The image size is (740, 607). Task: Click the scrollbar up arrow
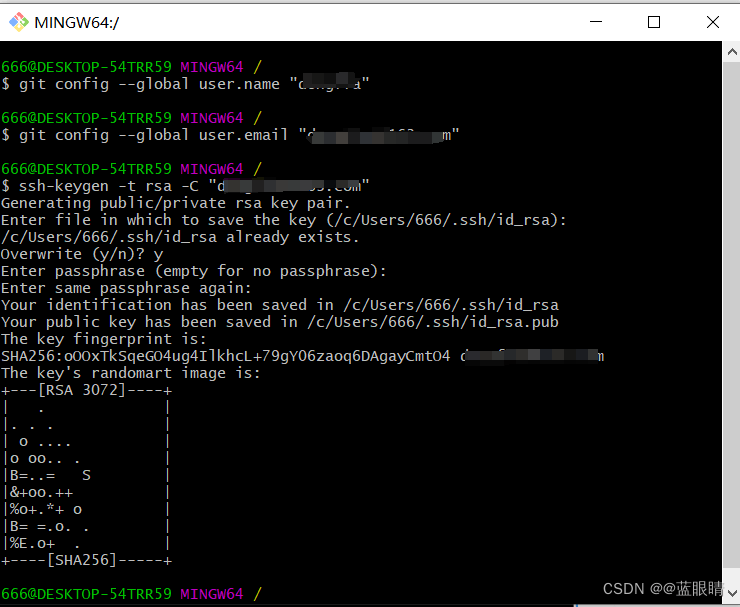point(732,52)
